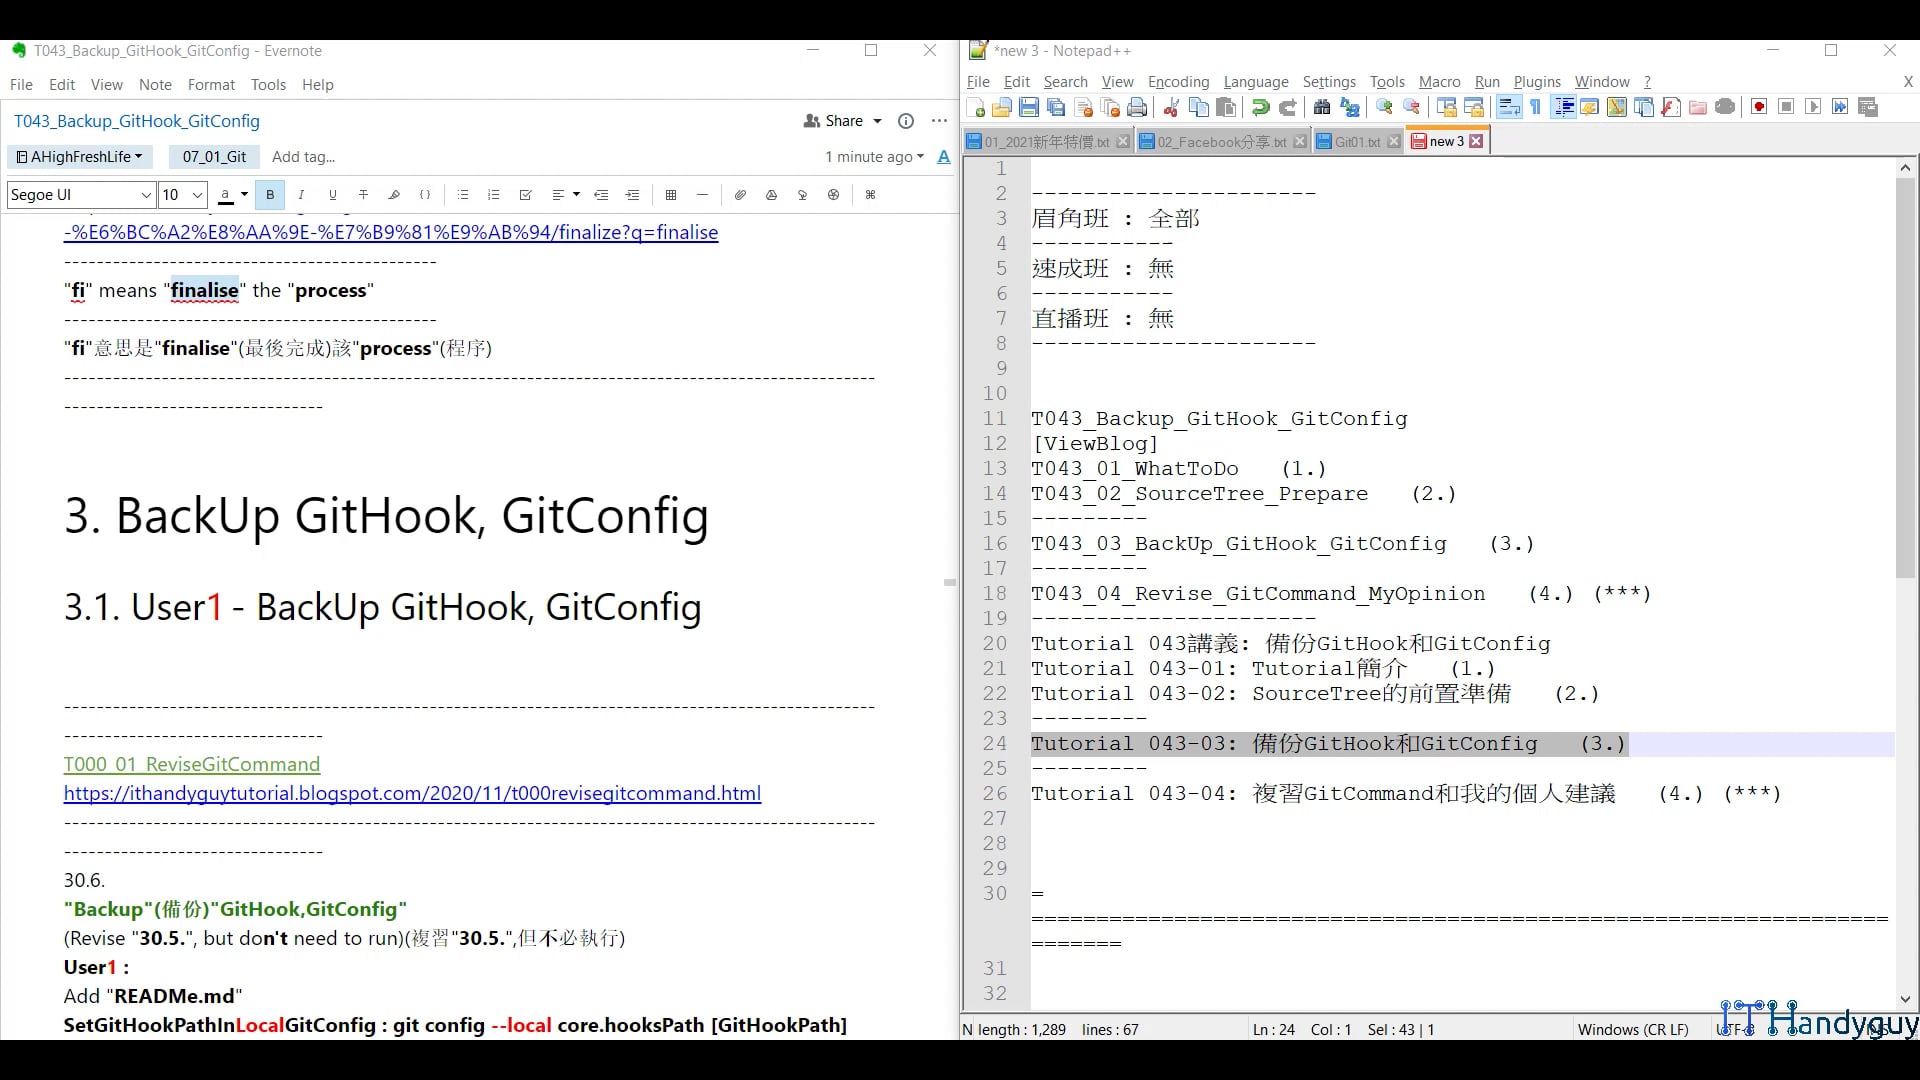The image size is (1920, 1080).
Task: Click the Zoom In toolbar icon
Action: [x=1385, y=107]
